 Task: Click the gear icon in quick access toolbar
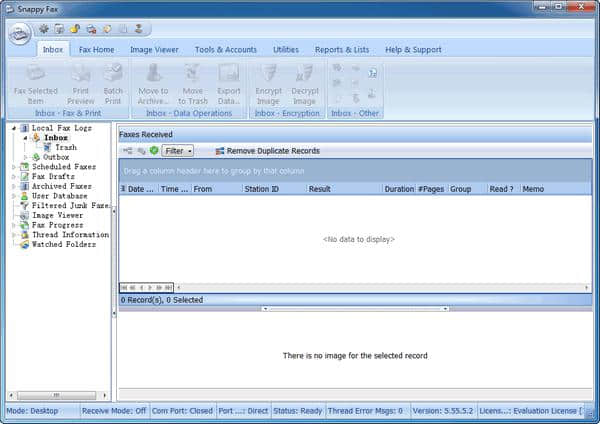(x=44, y=28)
